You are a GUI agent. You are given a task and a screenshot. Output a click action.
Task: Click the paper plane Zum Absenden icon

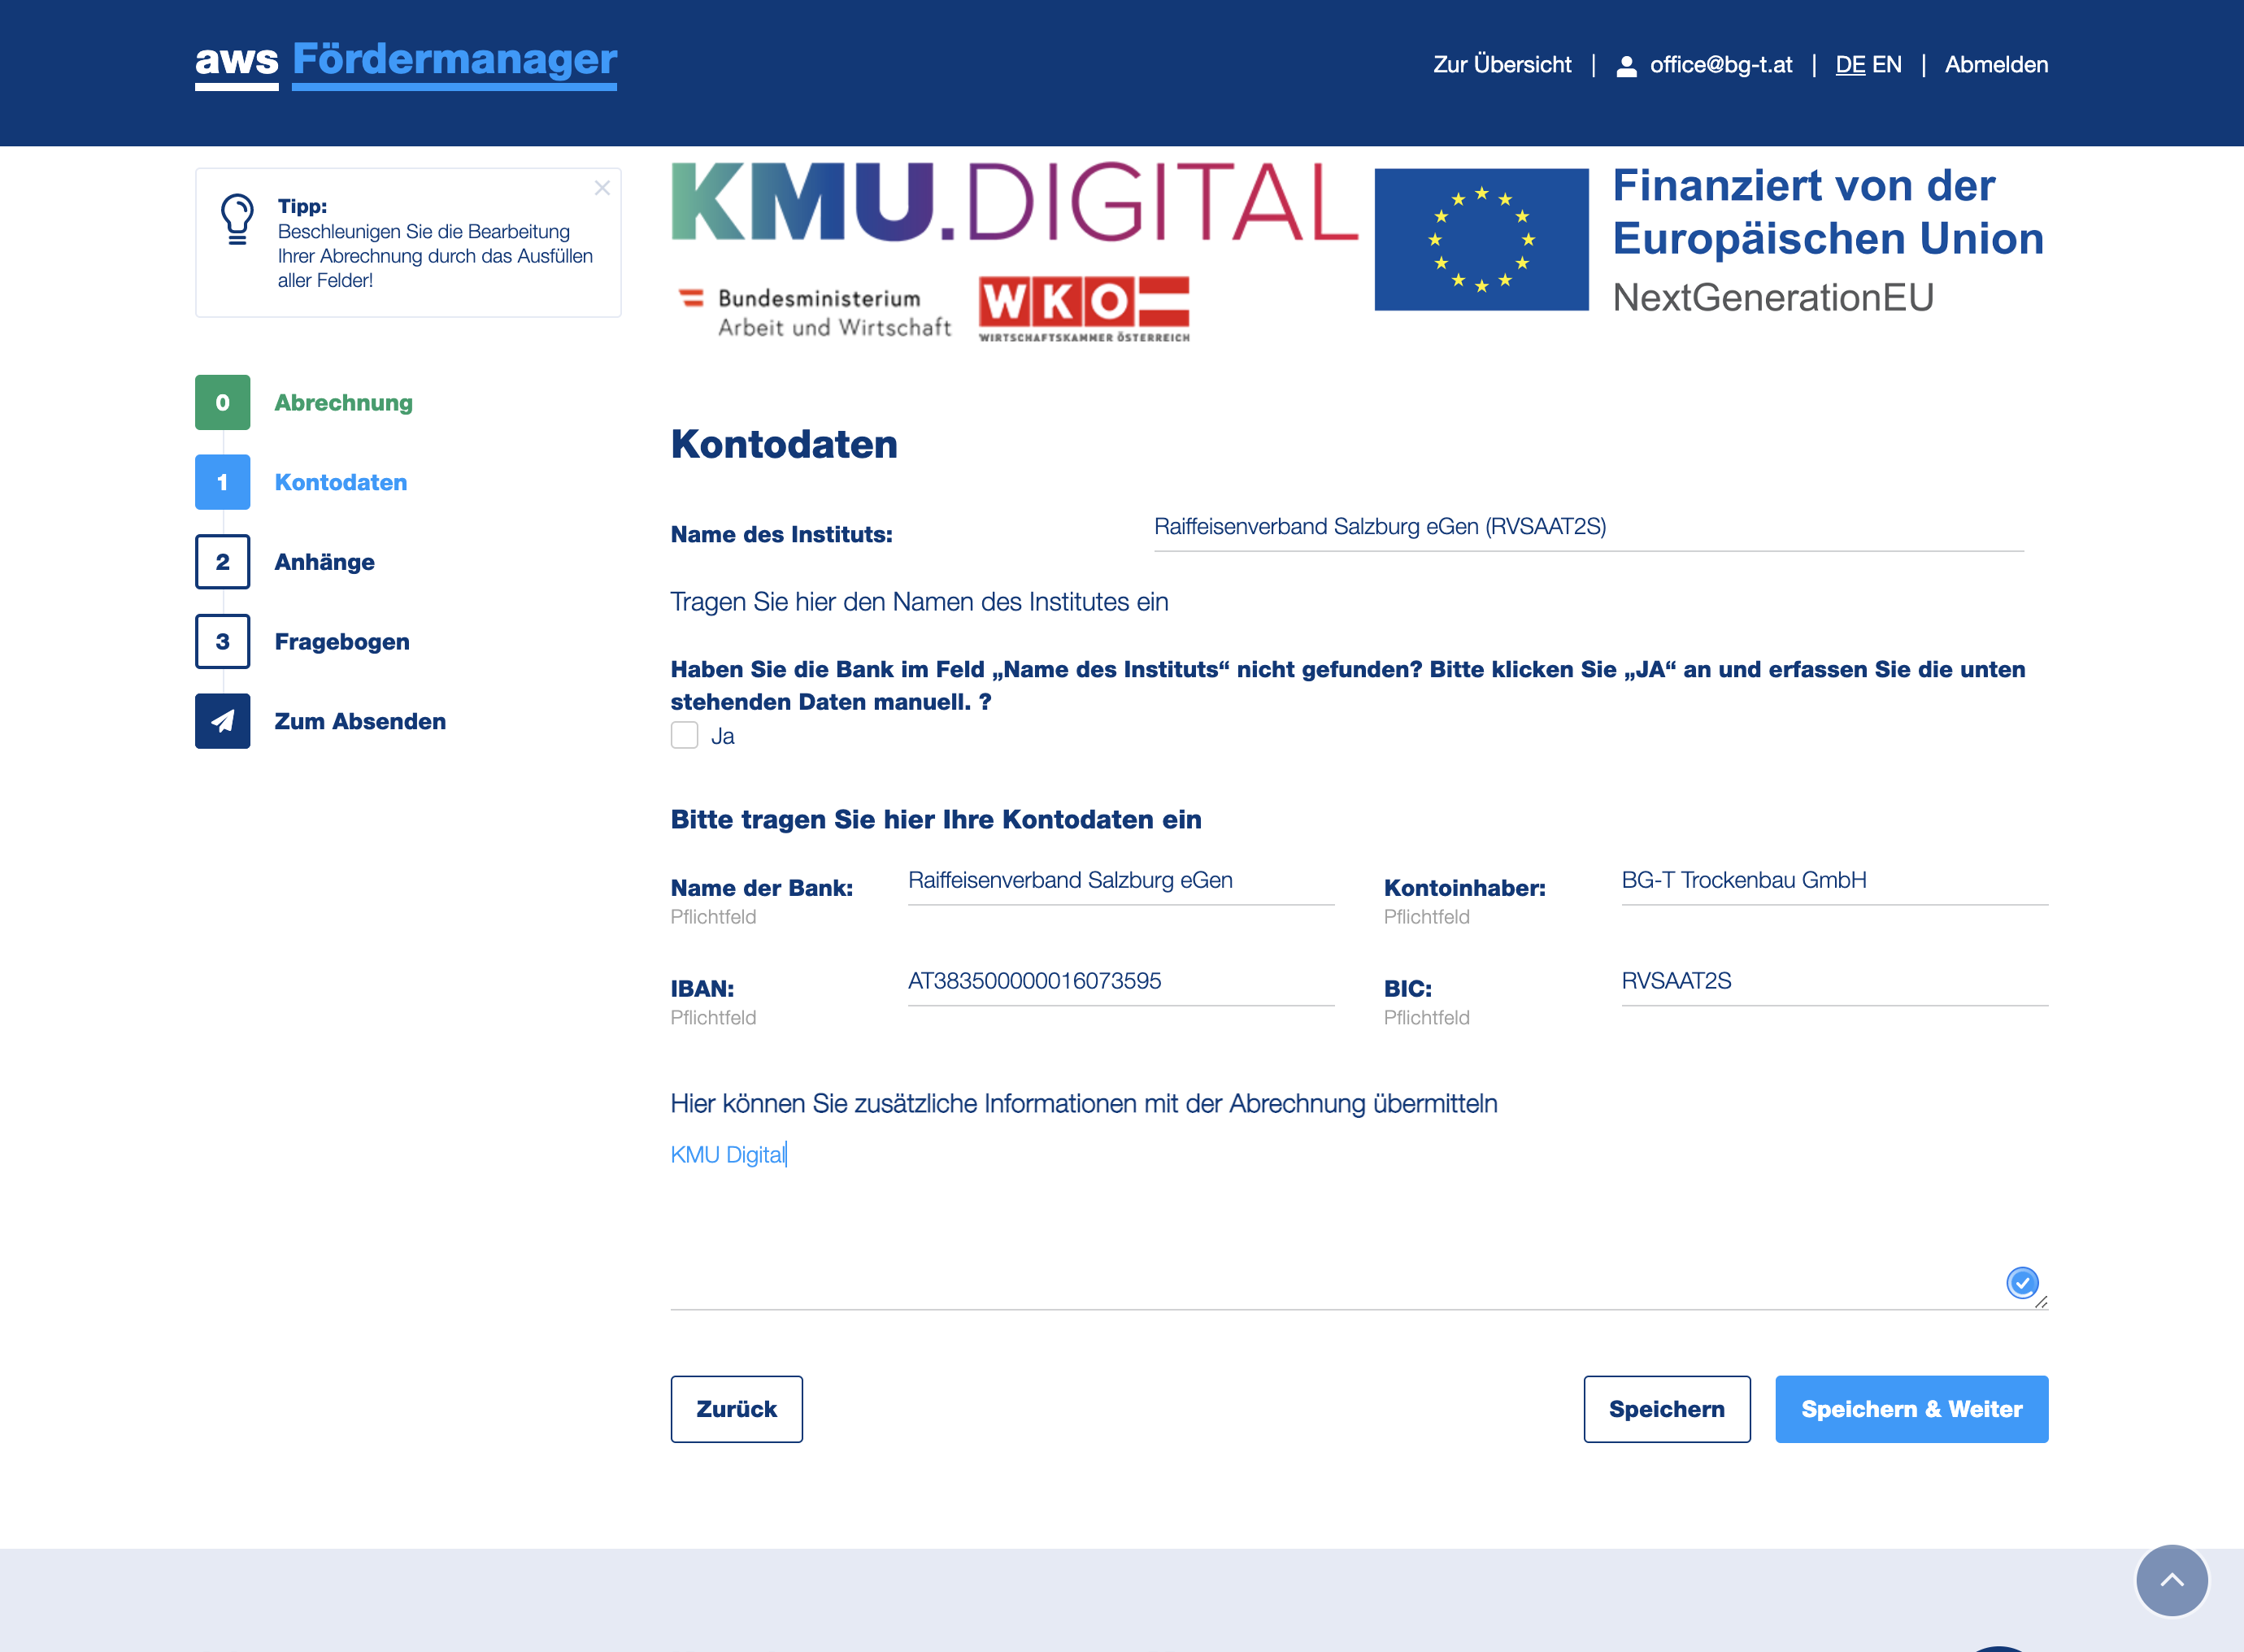223,721
